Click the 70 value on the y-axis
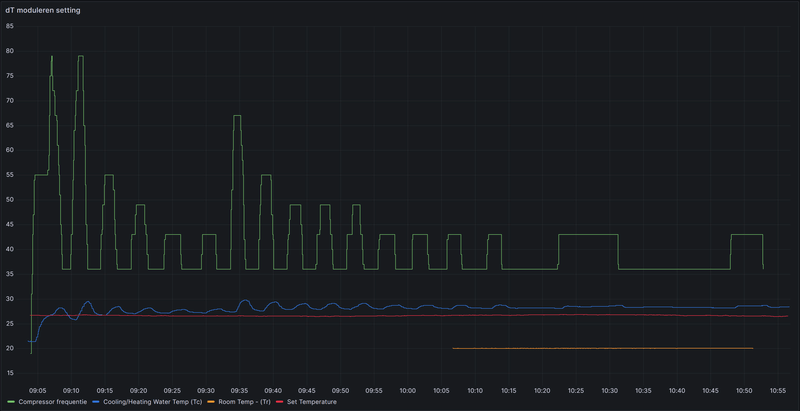This screenshot has height=411, width=800. tap(9, 100)
